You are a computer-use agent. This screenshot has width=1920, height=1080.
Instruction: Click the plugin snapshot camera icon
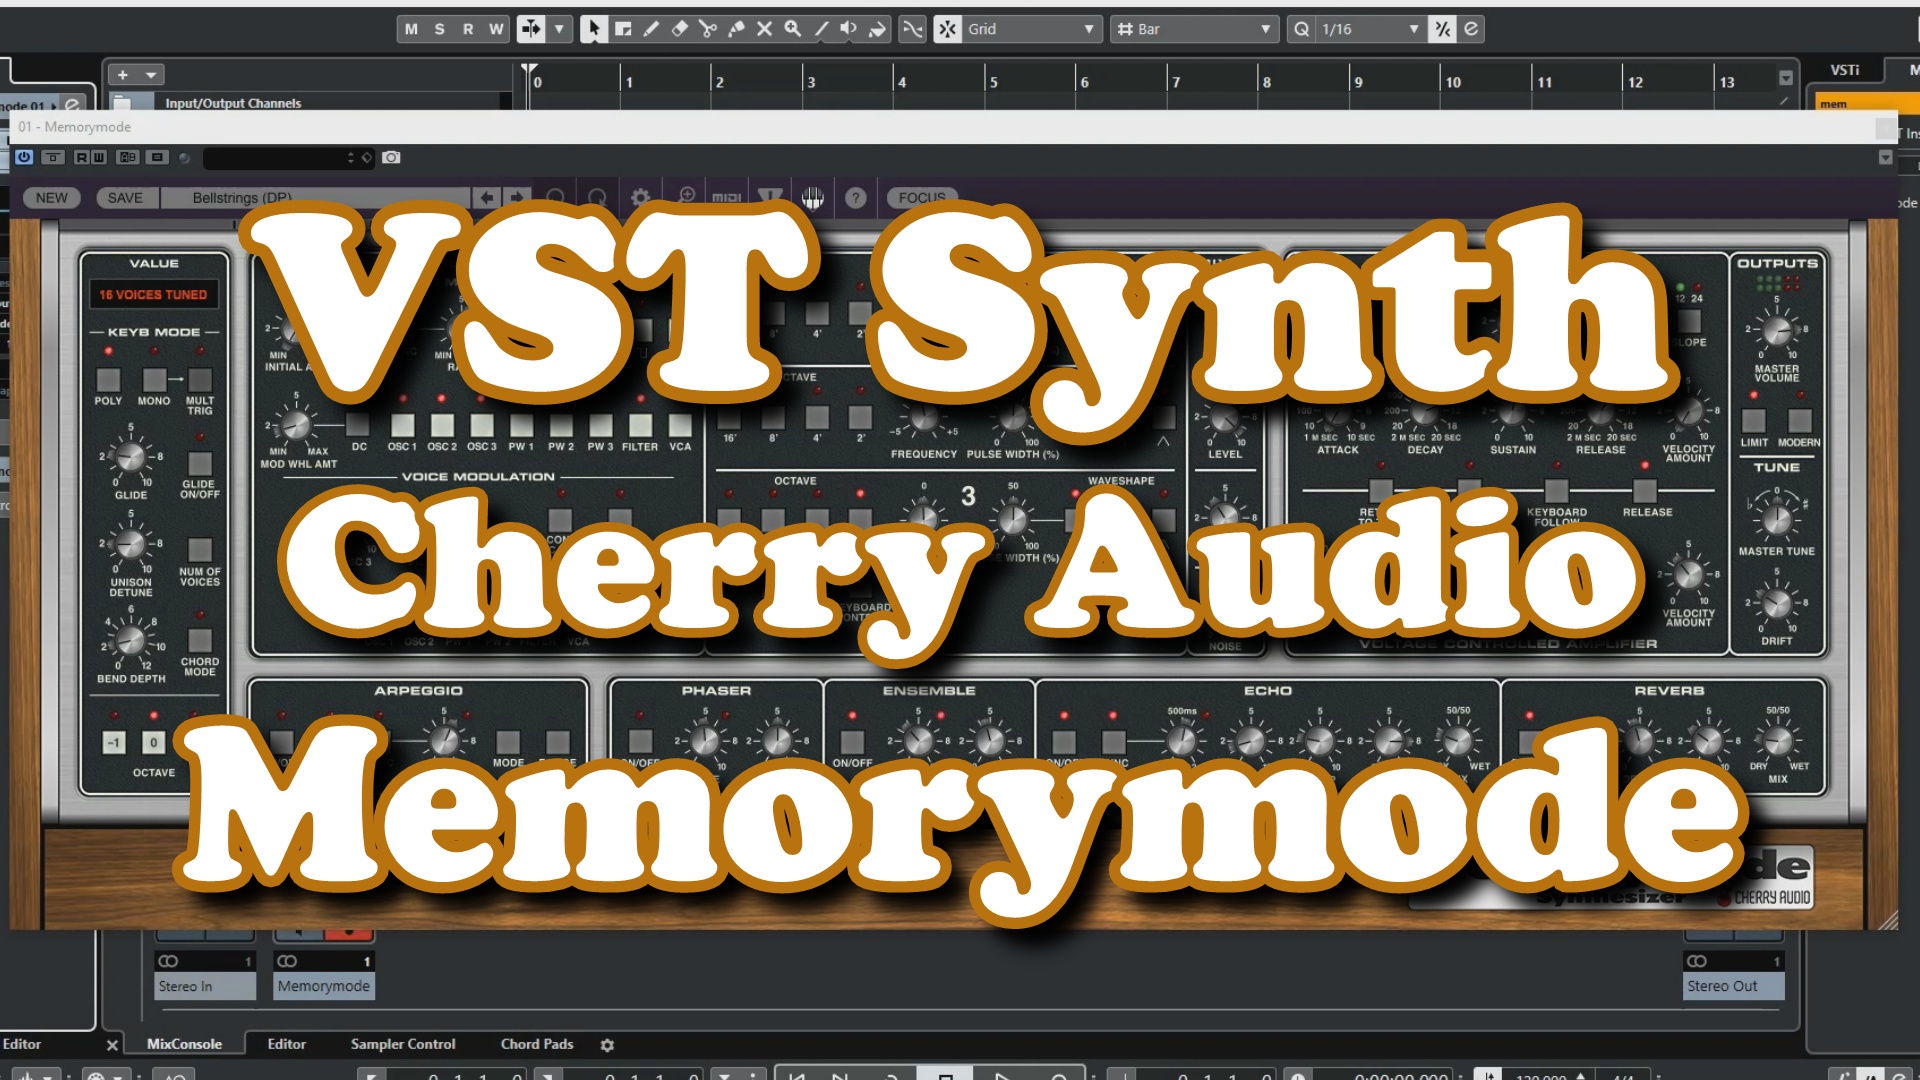[391, 157]
